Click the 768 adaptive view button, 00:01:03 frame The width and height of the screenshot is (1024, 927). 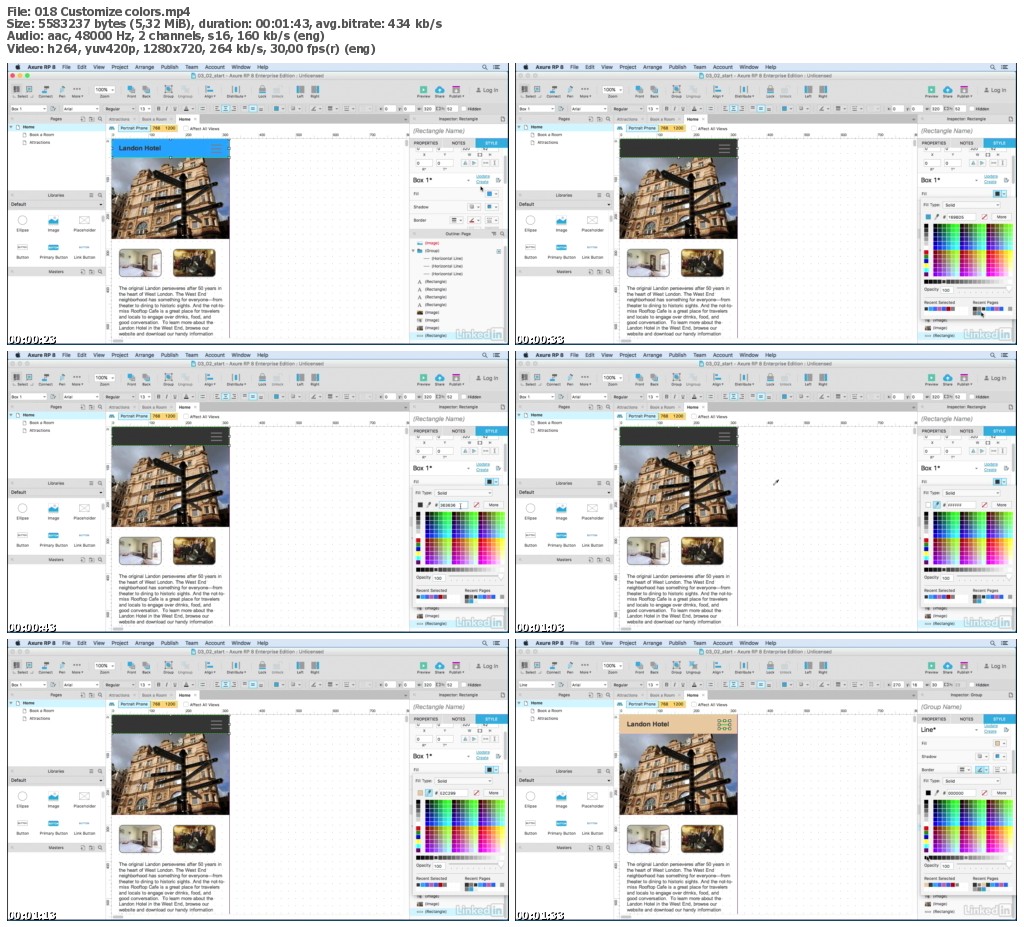664,417
